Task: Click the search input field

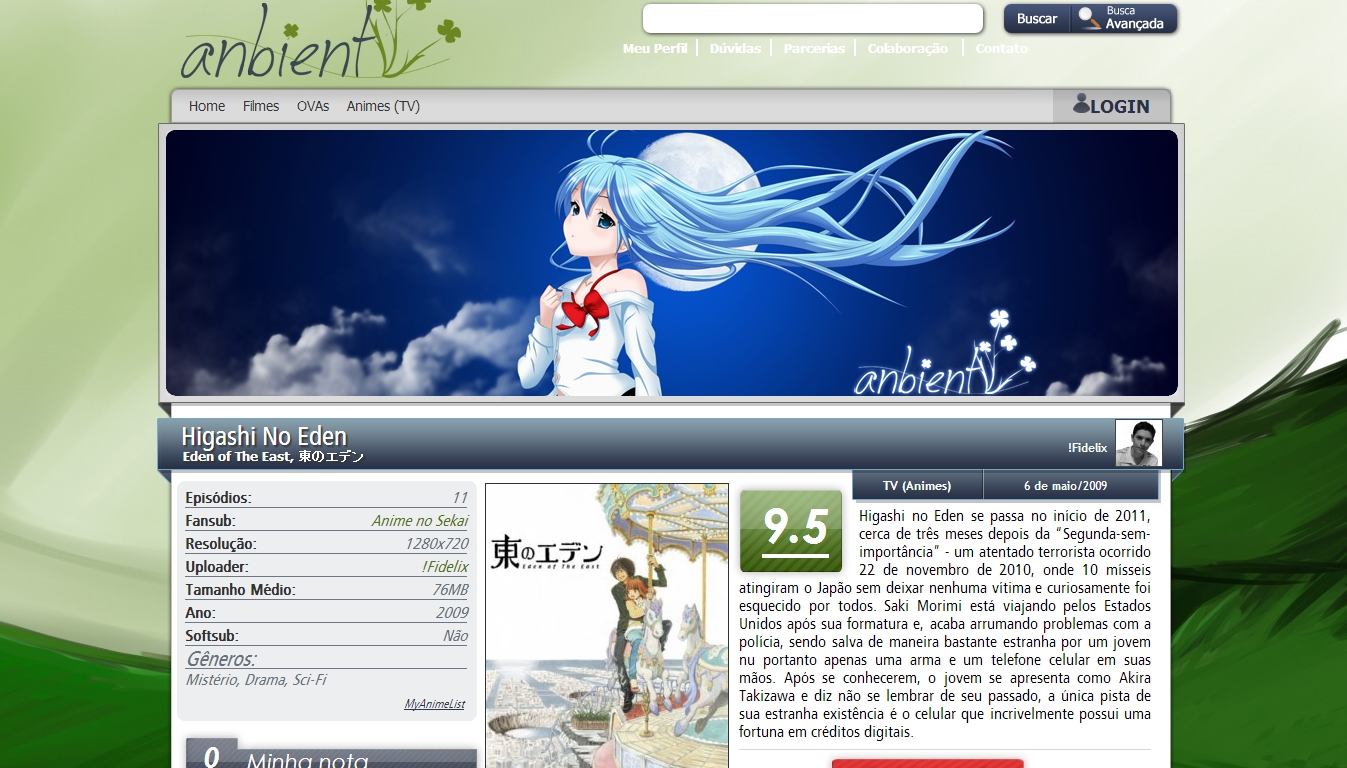Action: [x=812, y=19]
